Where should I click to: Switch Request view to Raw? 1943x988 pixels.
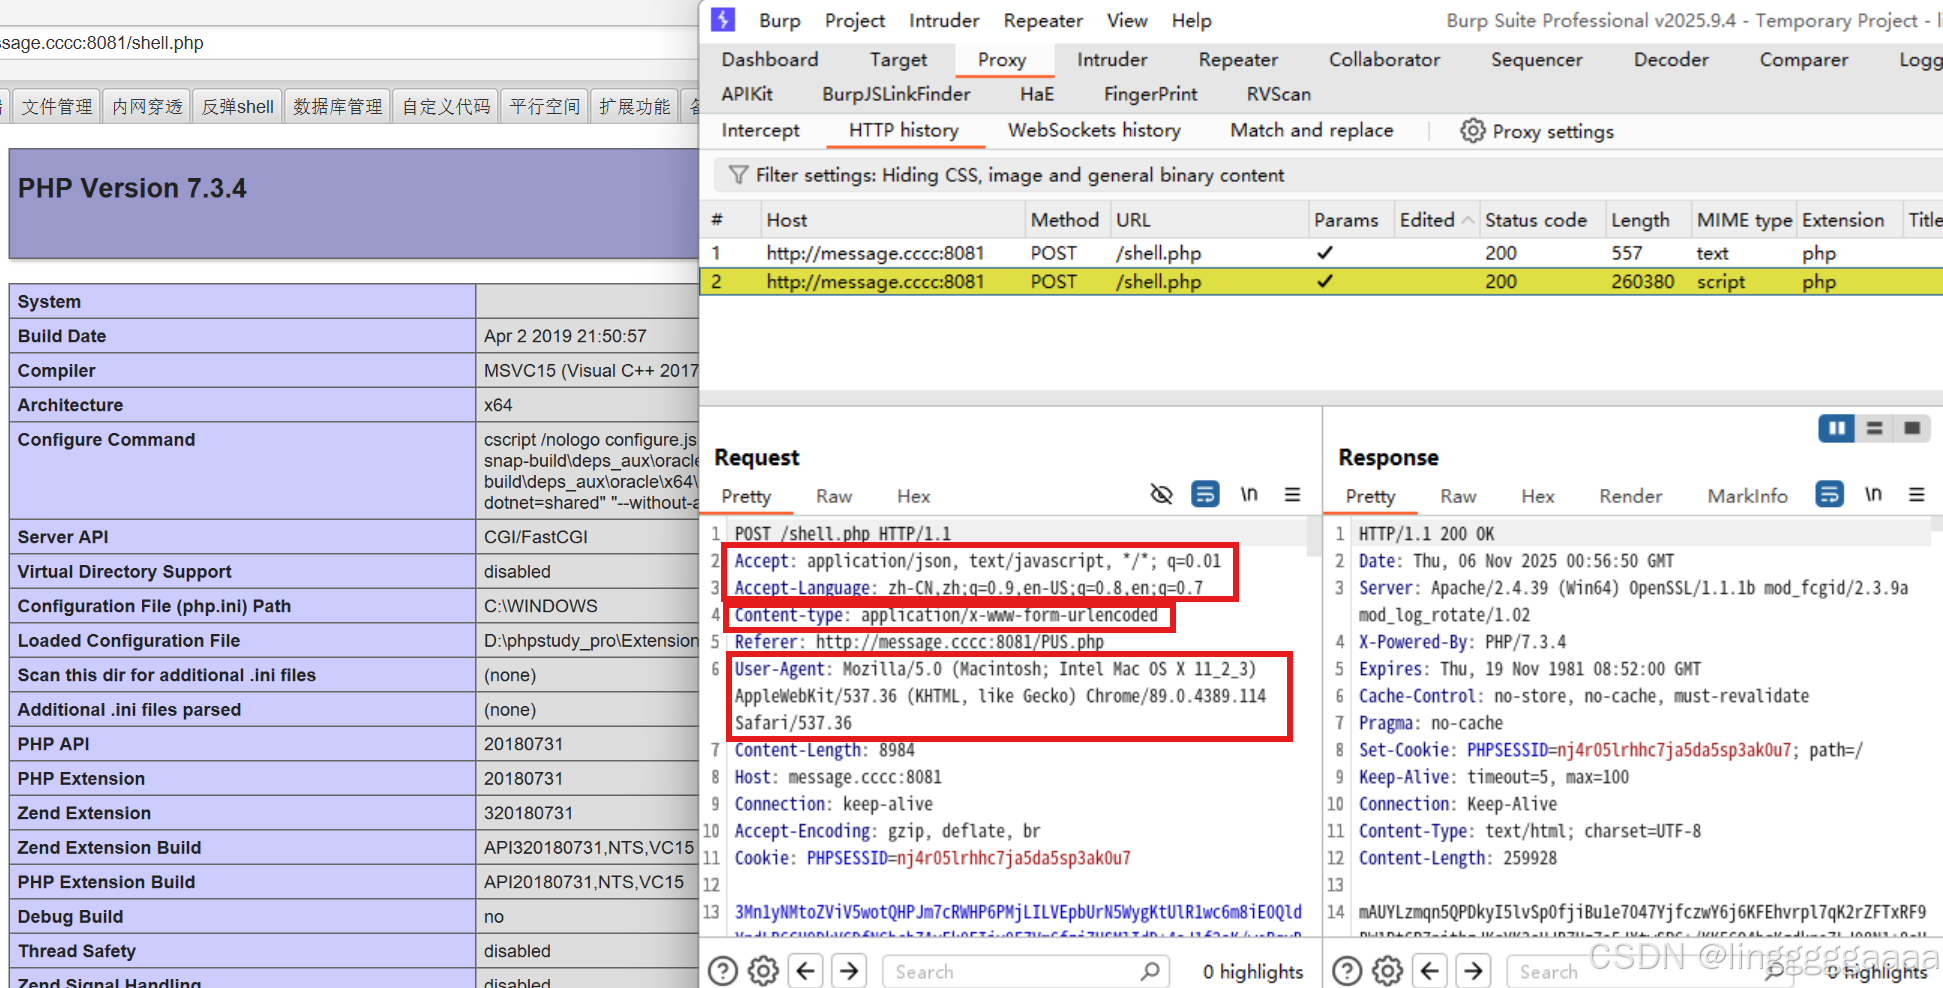[833, 497]
